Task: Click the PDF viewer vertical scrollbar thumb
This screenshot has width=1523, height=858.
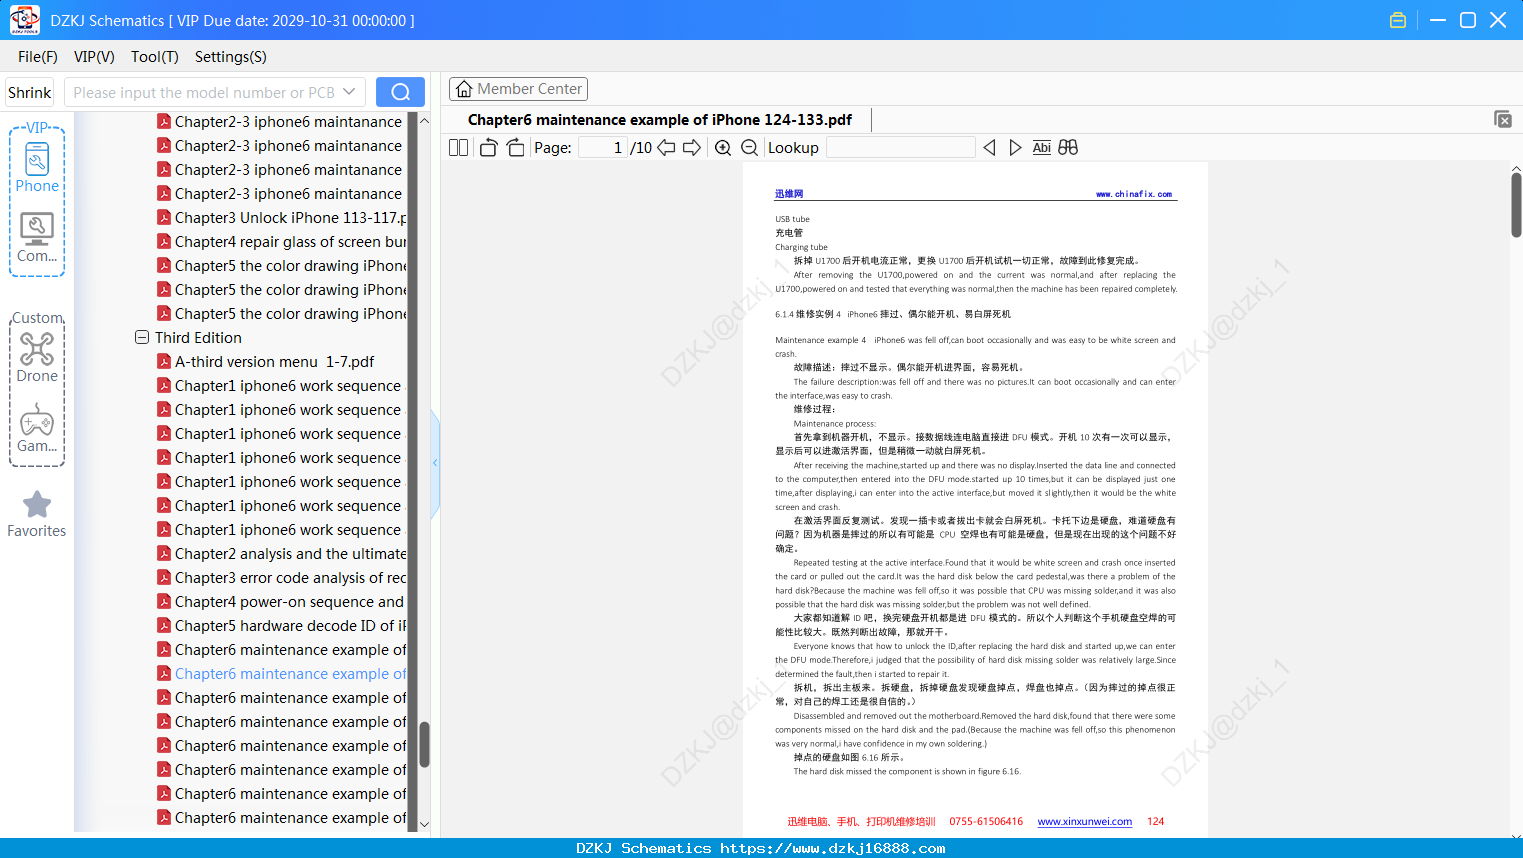Action: pyautogui.click(x=1516, y=205)
